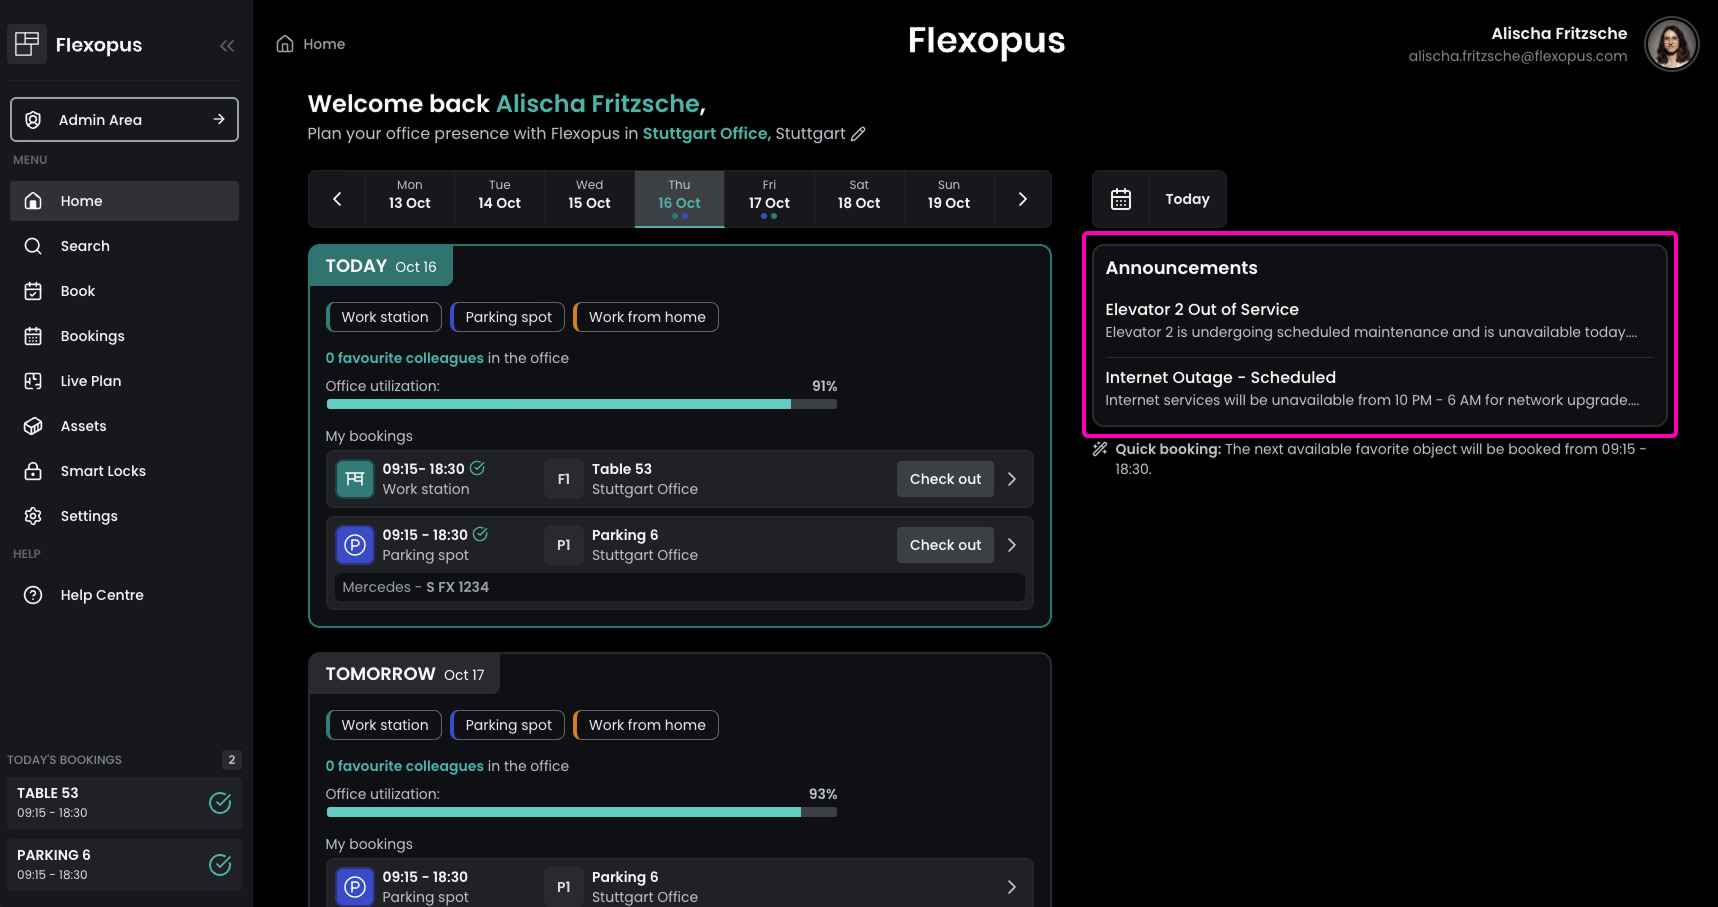Viewport: 1718px width, 907px height.
Task: Open Assets section in the menu
Action: click(83, 426)
